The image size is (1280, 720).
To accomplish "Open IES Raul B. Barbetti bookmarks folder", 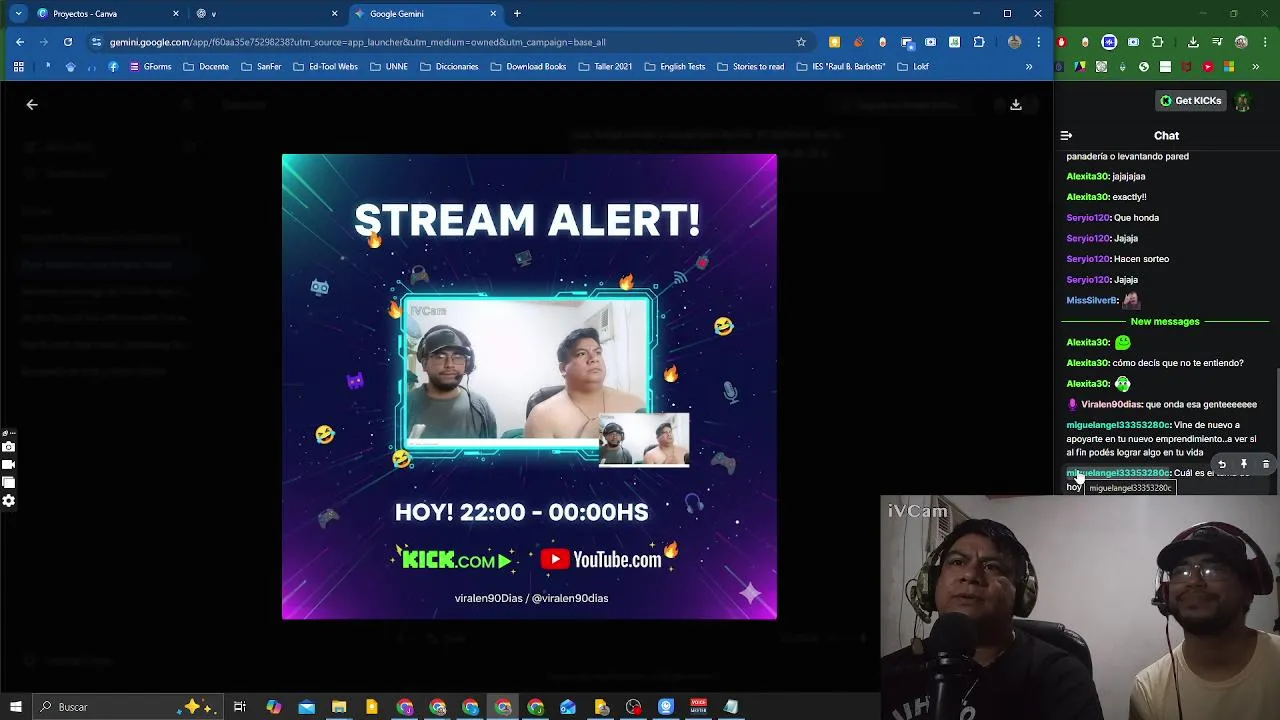I will click(841, 67).
